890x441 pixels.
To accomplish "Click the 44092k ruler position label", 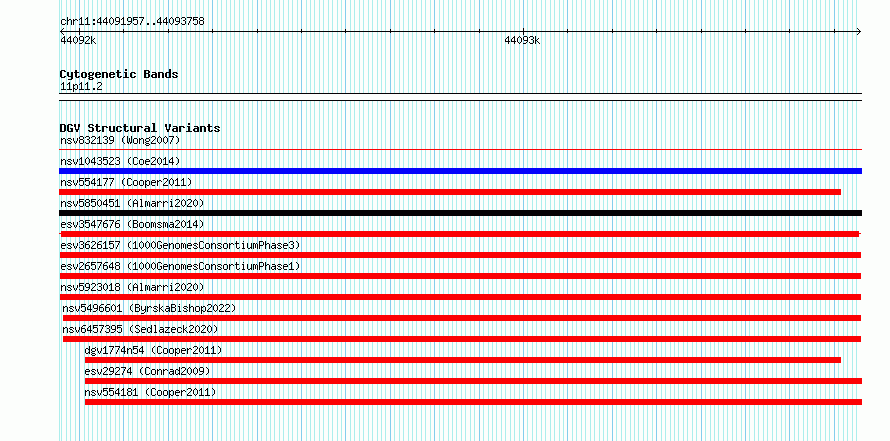I will pos(78,40).
